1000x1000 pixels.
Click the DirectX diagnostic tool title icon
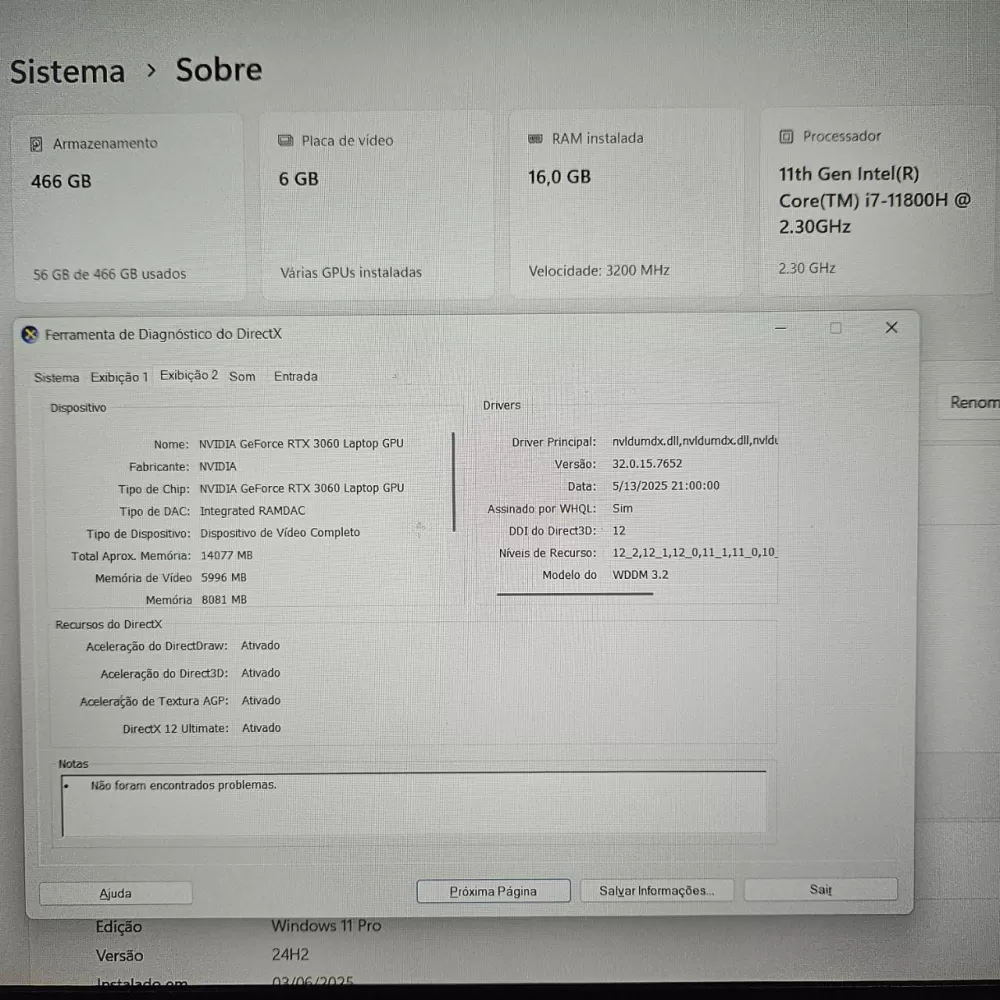point(29,334)
